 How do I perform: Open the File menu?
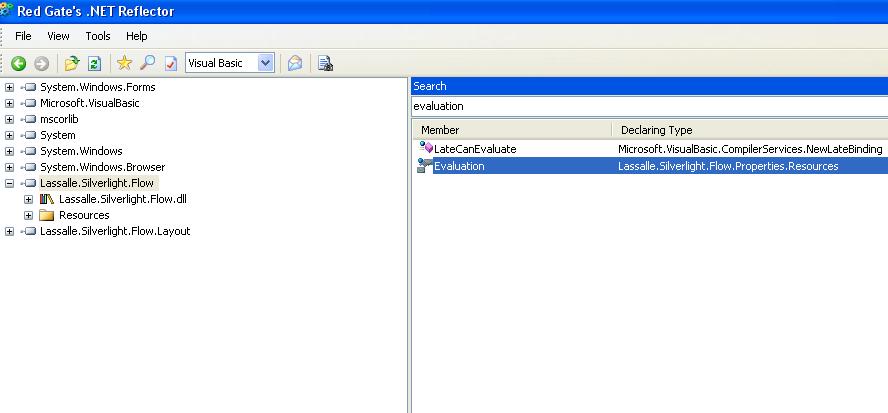coord(23,36)
